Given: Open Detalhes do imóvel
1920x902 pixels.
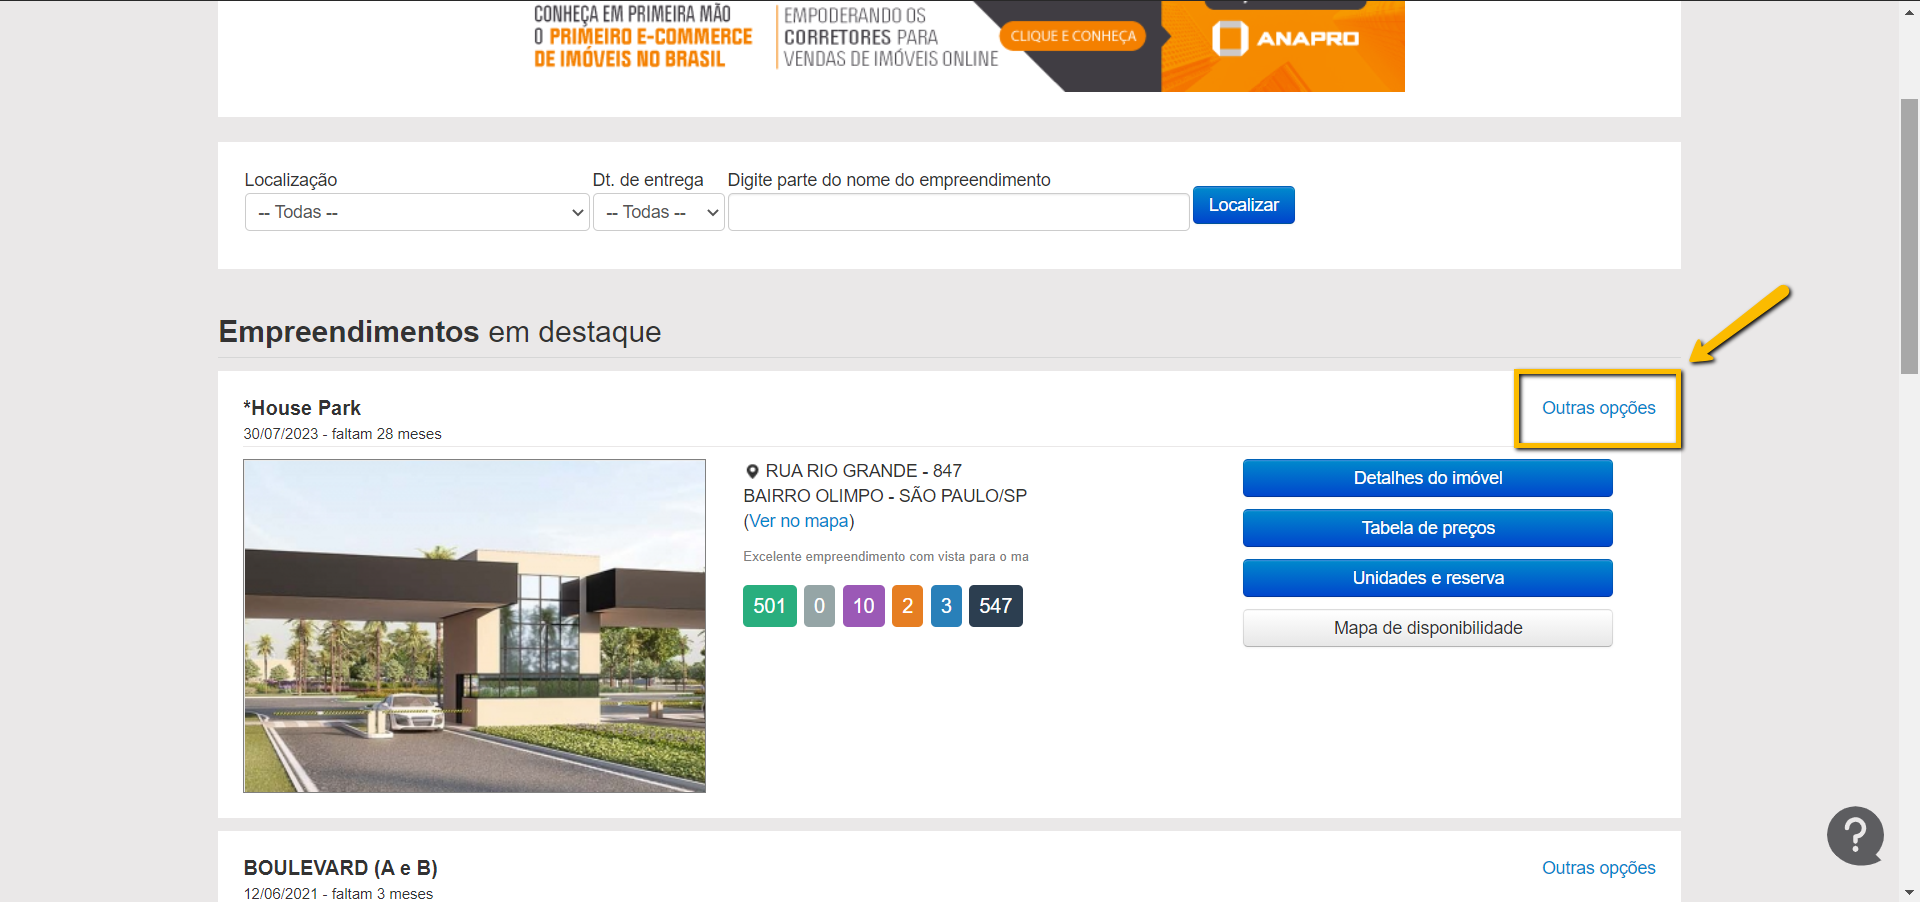Looking at the screenshot, I should tap(1427, 478).
